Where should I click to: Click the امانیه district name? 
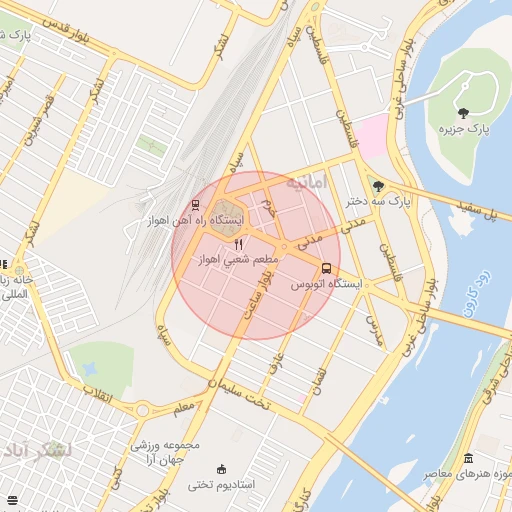click(307, 182)
